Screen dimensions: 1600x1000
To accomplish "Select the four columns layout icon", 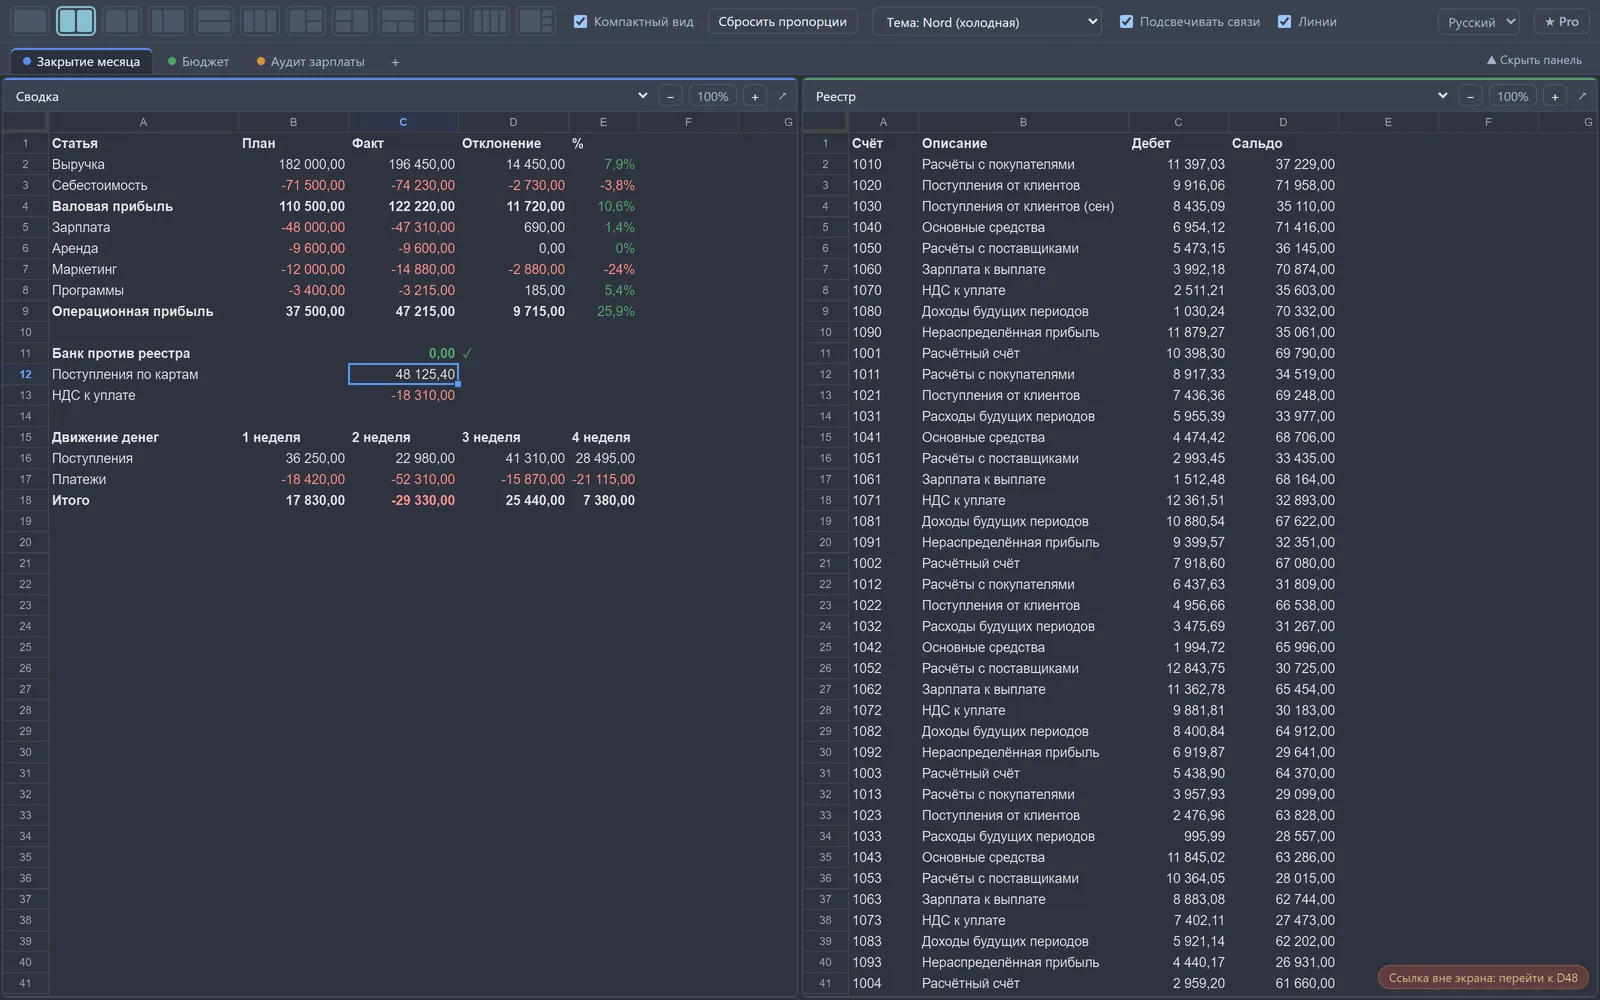I will tap(490, 21).
